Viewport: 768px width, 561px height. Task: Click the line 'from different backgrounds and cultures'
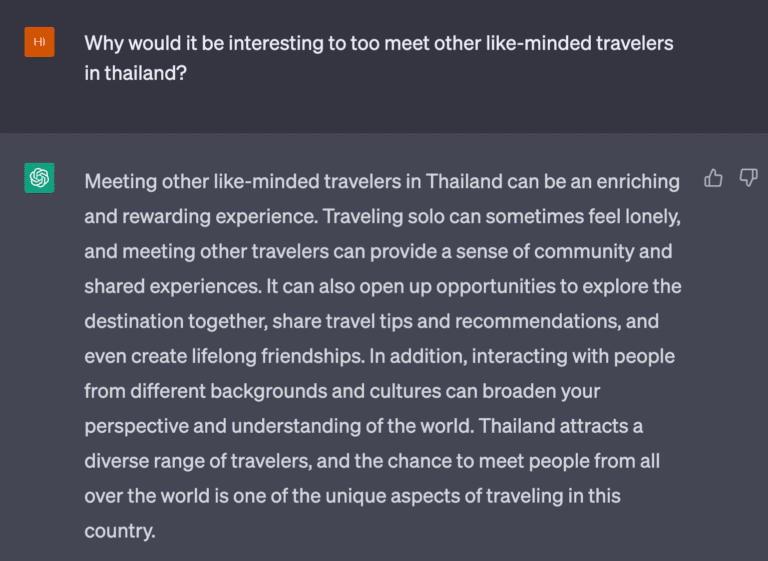342,391
